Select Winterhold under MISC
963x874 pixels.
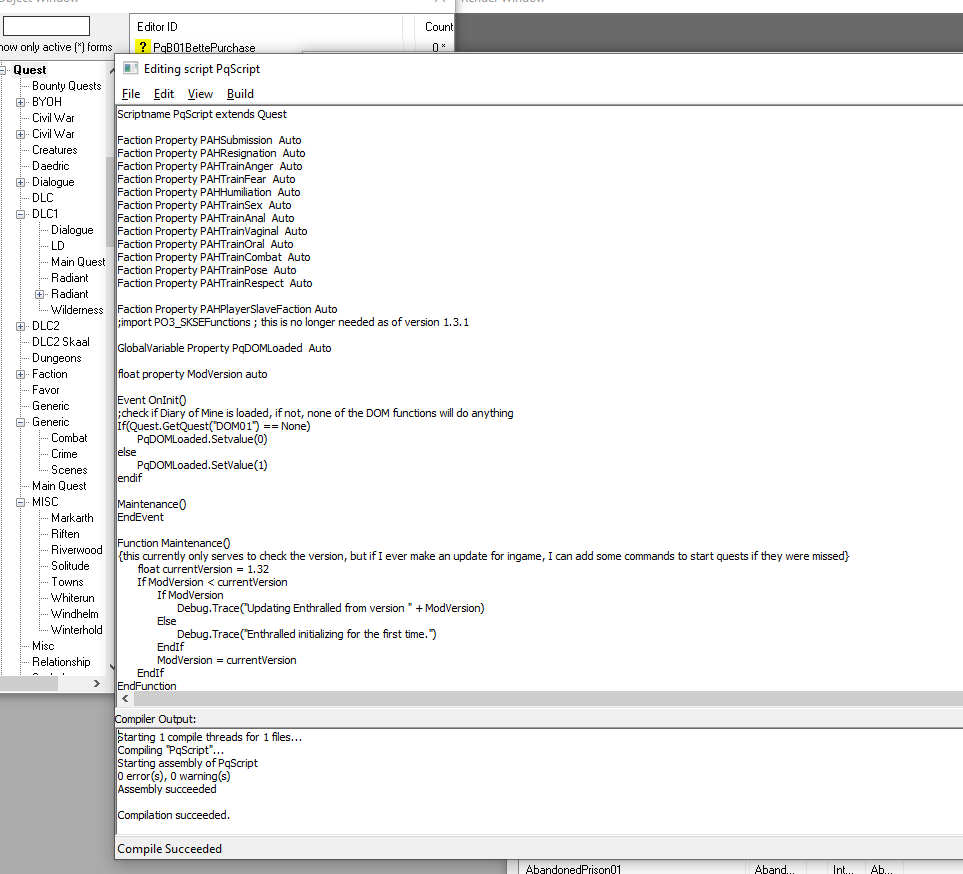tap(77, 630)
